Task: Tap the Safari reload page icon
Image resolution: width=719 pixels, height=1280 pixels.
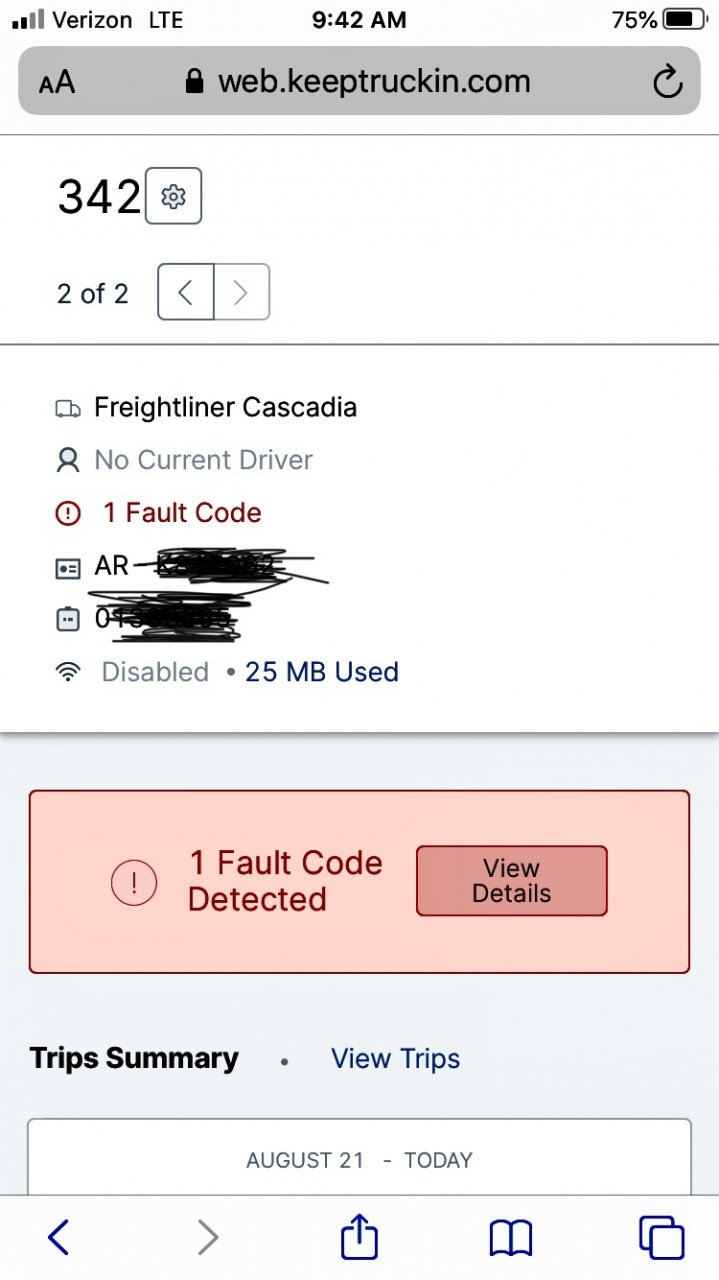Action: (x=667, y=82)
